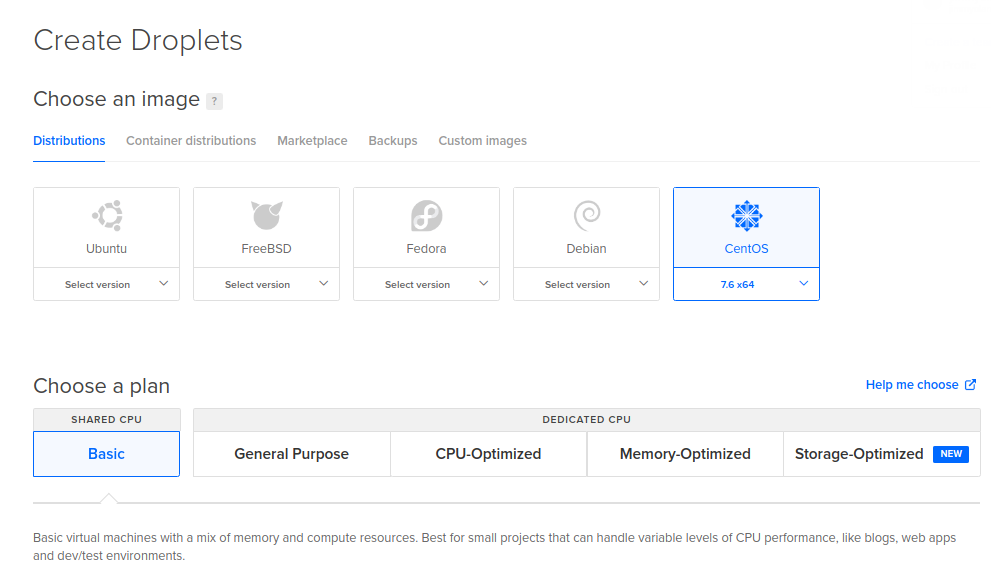Click the image help question mark icon

point(214,101)
